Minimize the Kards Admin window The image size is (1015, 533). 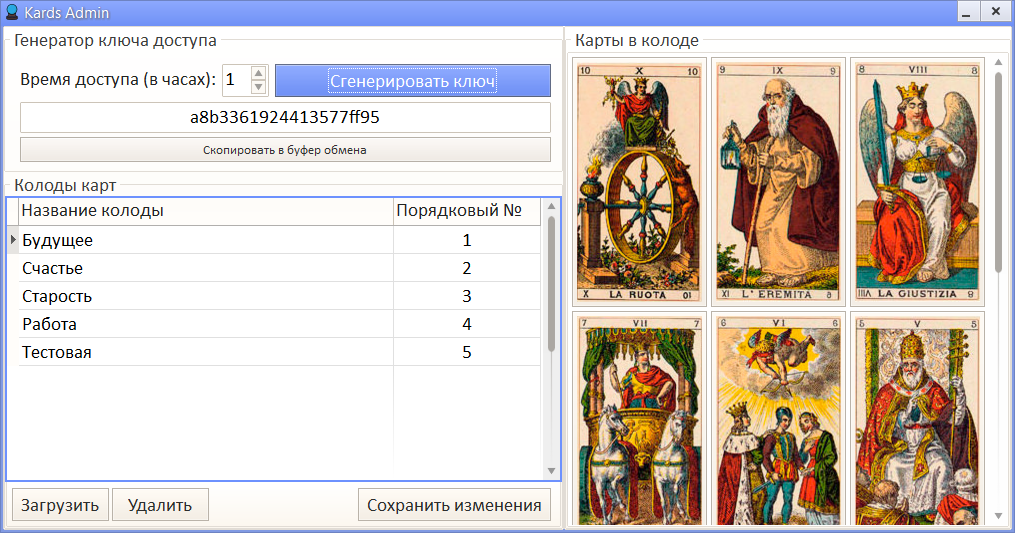point(966,12)
